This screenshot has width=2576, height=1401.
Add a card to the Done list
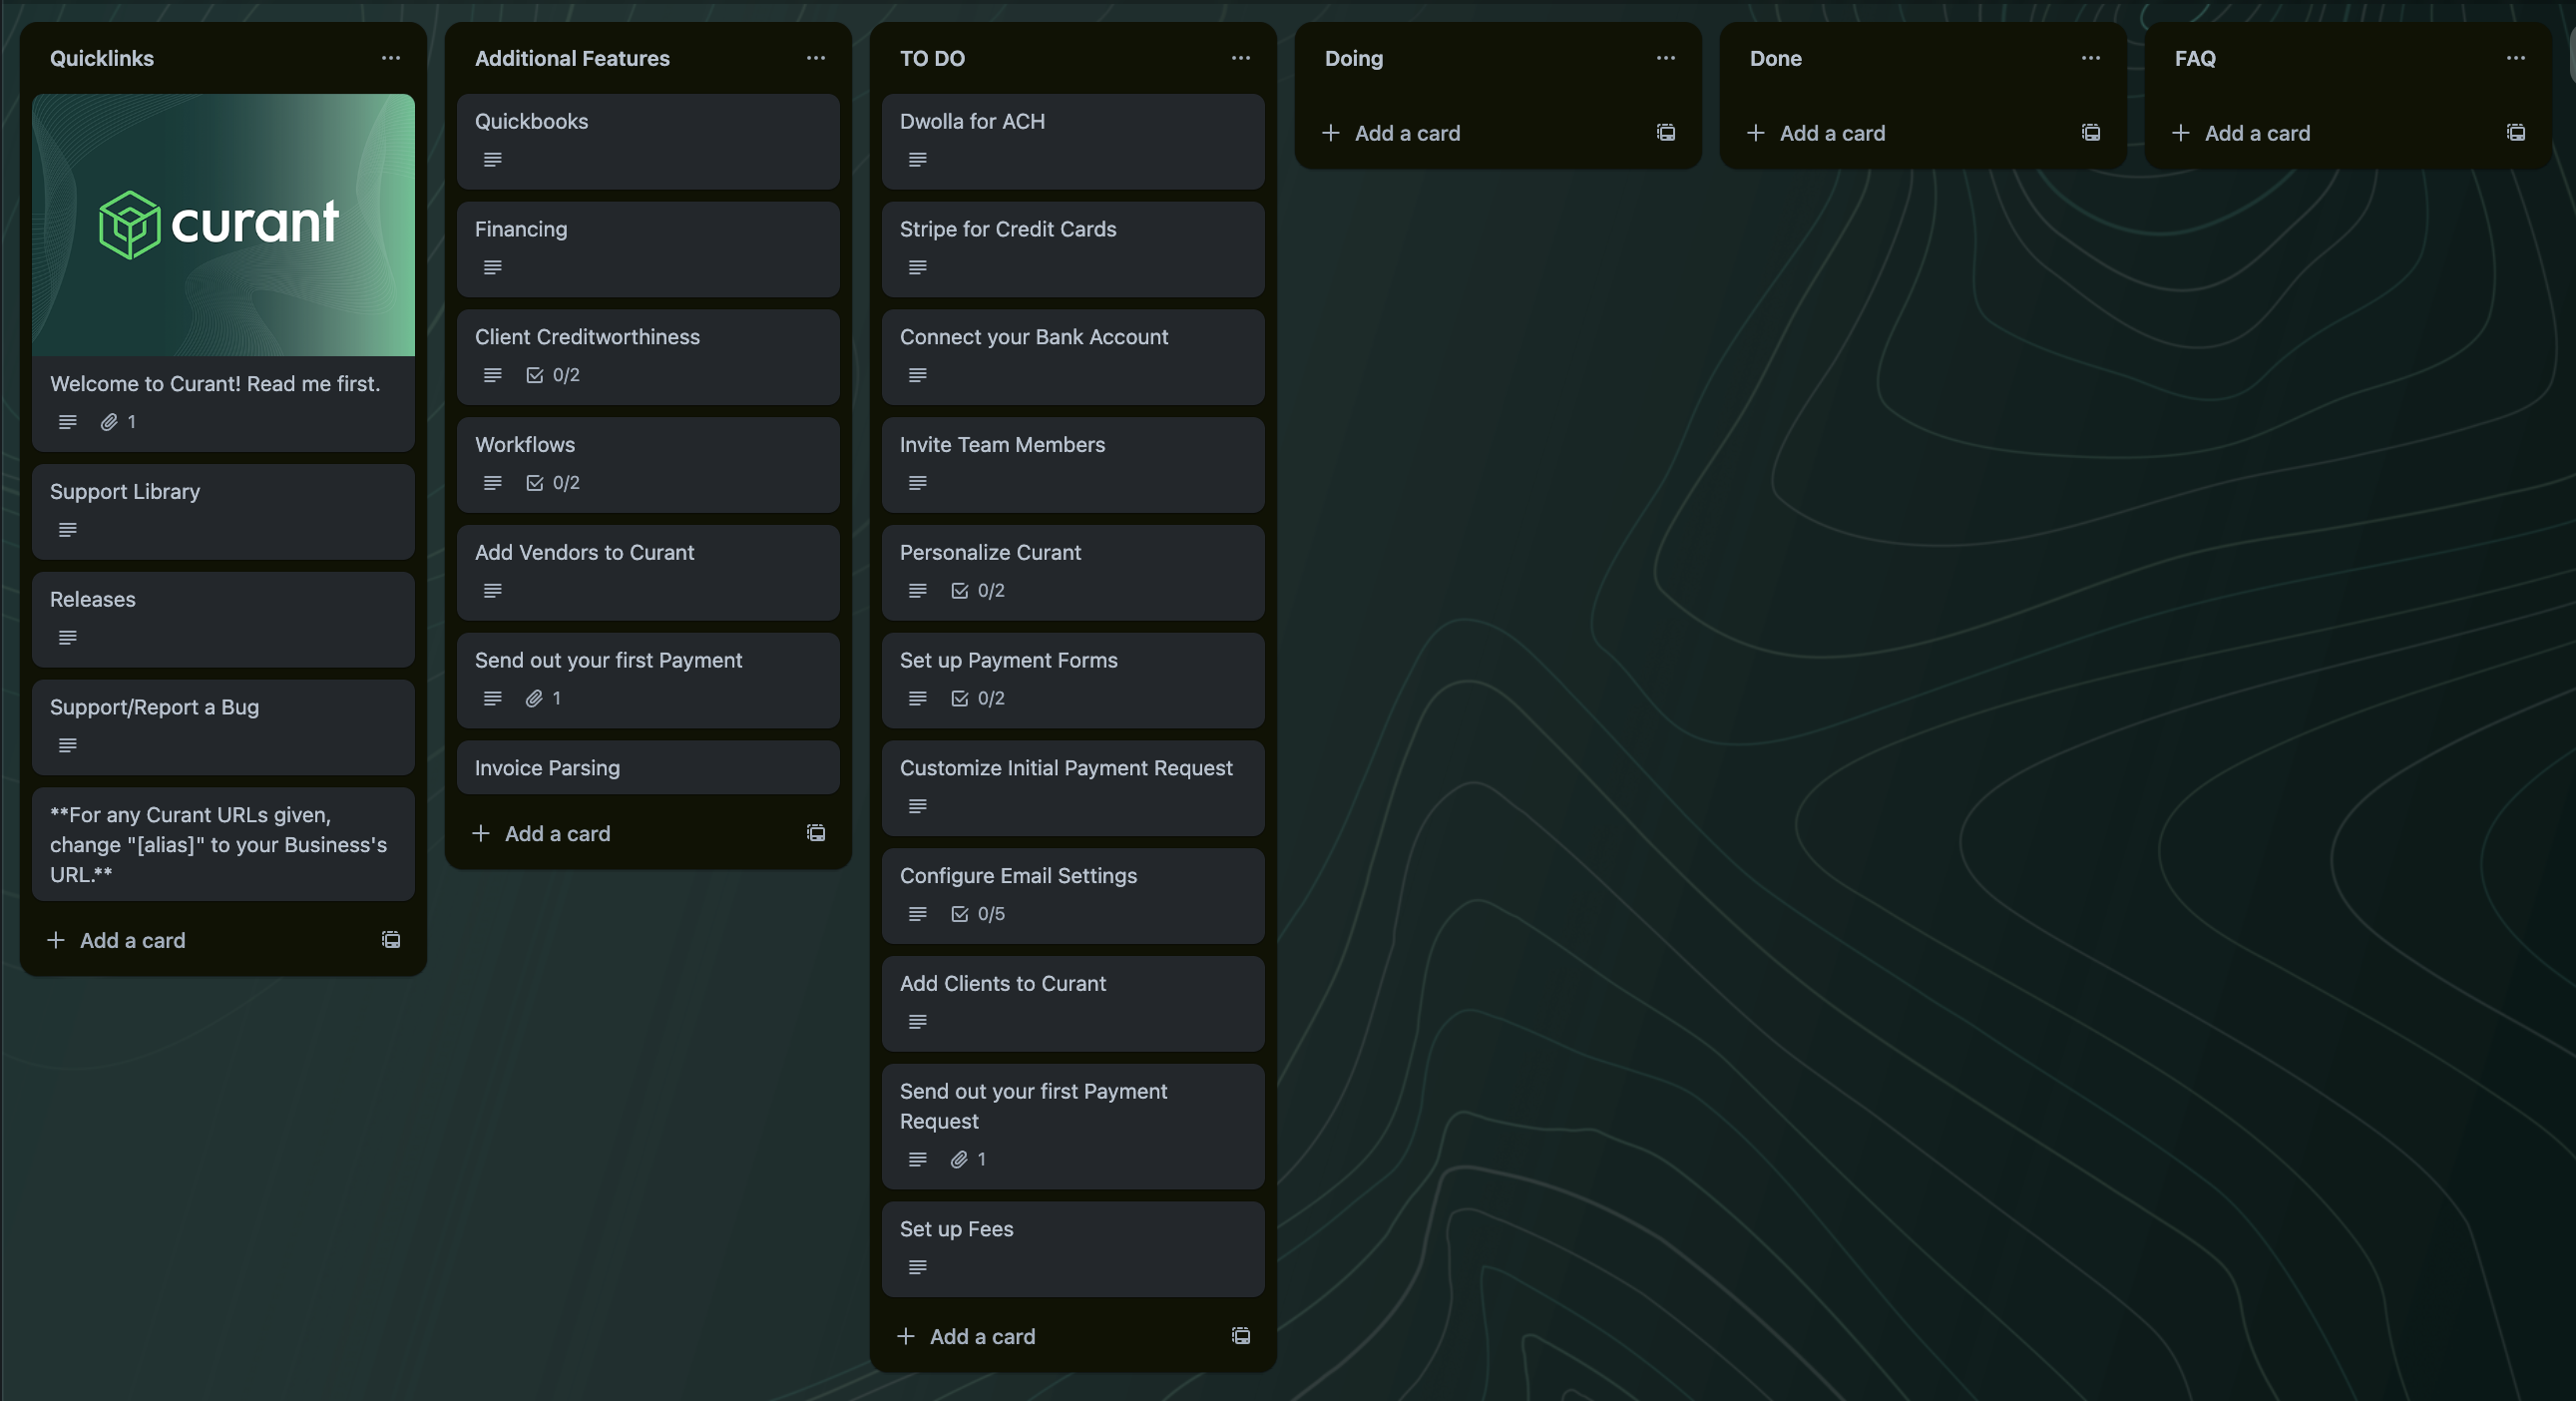click(1900, 133)
